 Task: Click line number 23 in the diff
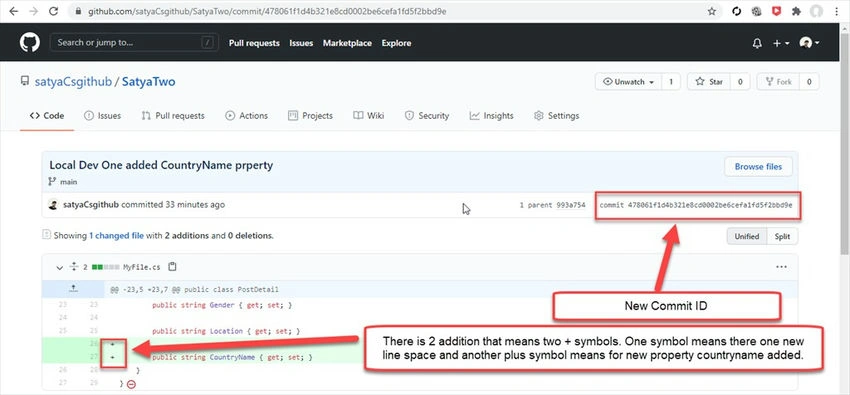pos(63,305)
